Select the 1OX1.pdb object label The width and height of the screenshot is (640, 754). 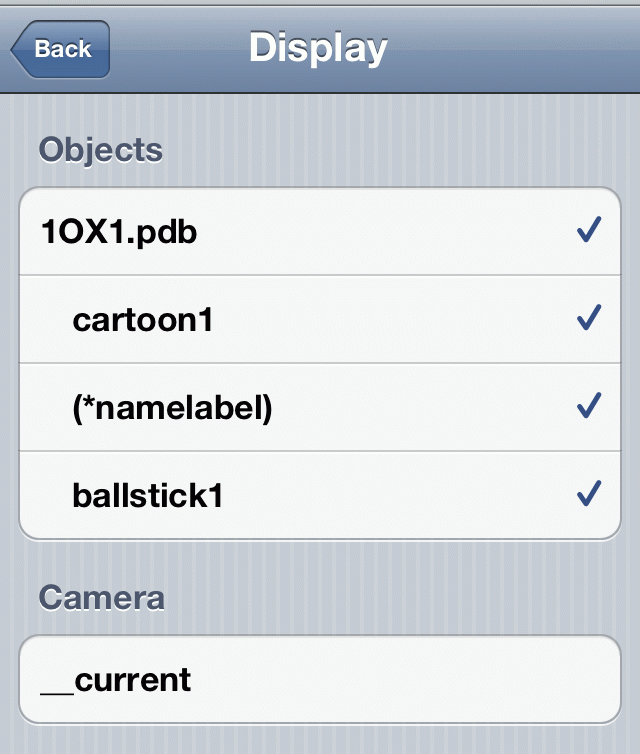119,233
